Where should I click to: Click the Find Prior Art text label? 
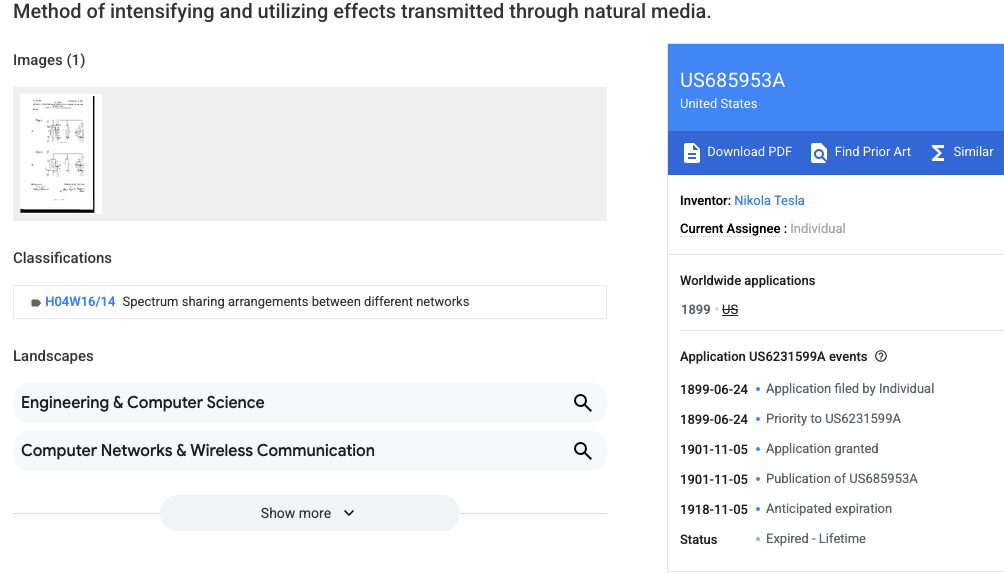click(872, 152)
